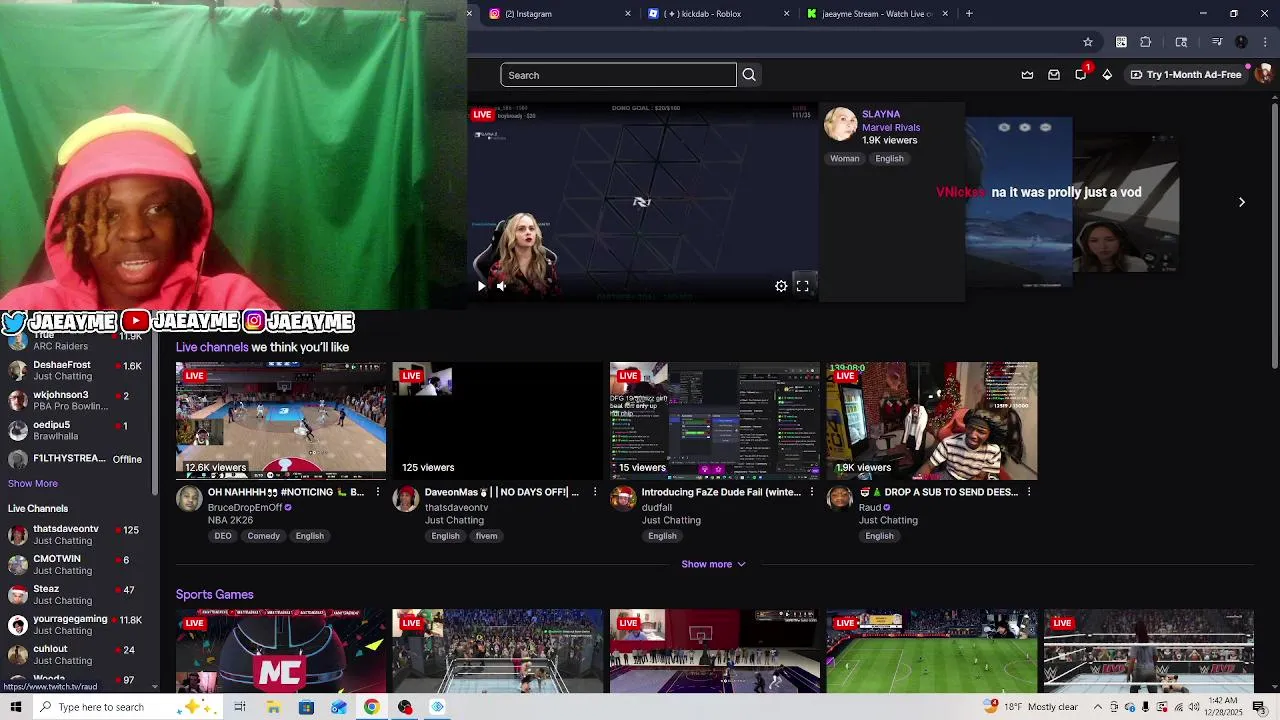This screenshot has width=1280, height=720.
Task: Open options for dudfail stream card
Action: (811, 492)
